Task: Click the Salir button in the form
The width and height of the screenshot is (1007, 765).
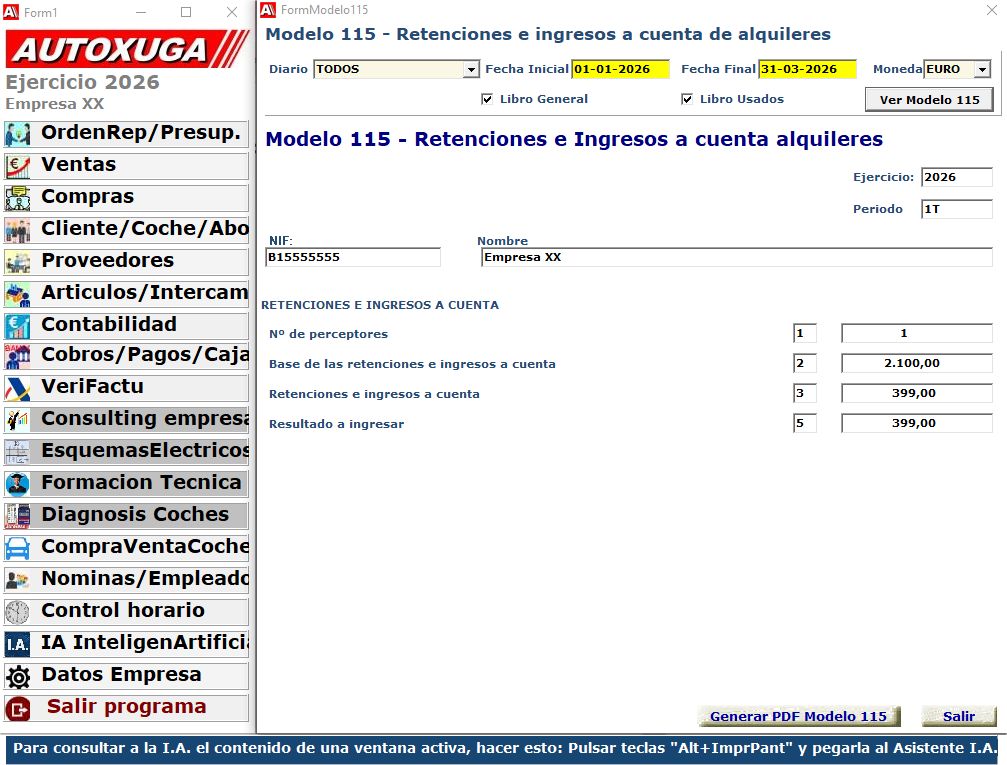Action: 958,717
